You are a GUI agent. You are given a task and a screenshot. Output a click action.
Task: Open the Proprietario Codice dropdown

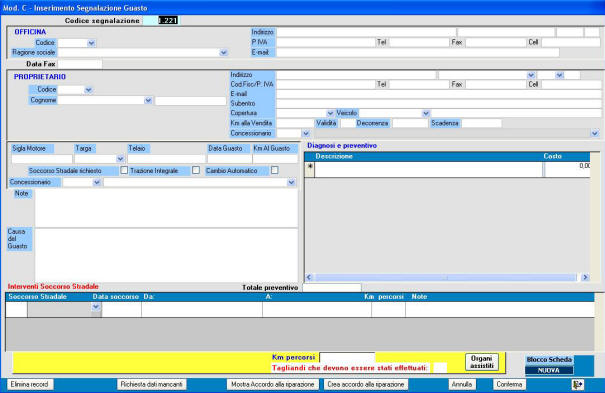pos(88,90)
